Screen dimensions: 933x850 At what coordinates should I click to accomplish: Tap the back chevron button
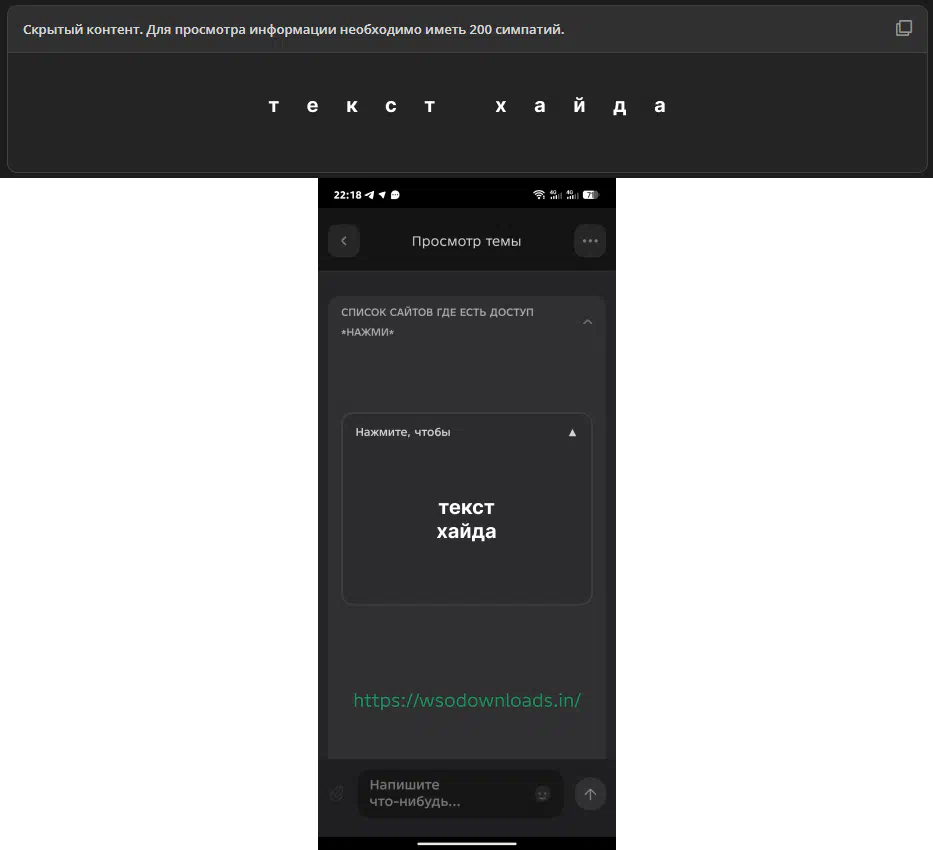click(344, 241)
